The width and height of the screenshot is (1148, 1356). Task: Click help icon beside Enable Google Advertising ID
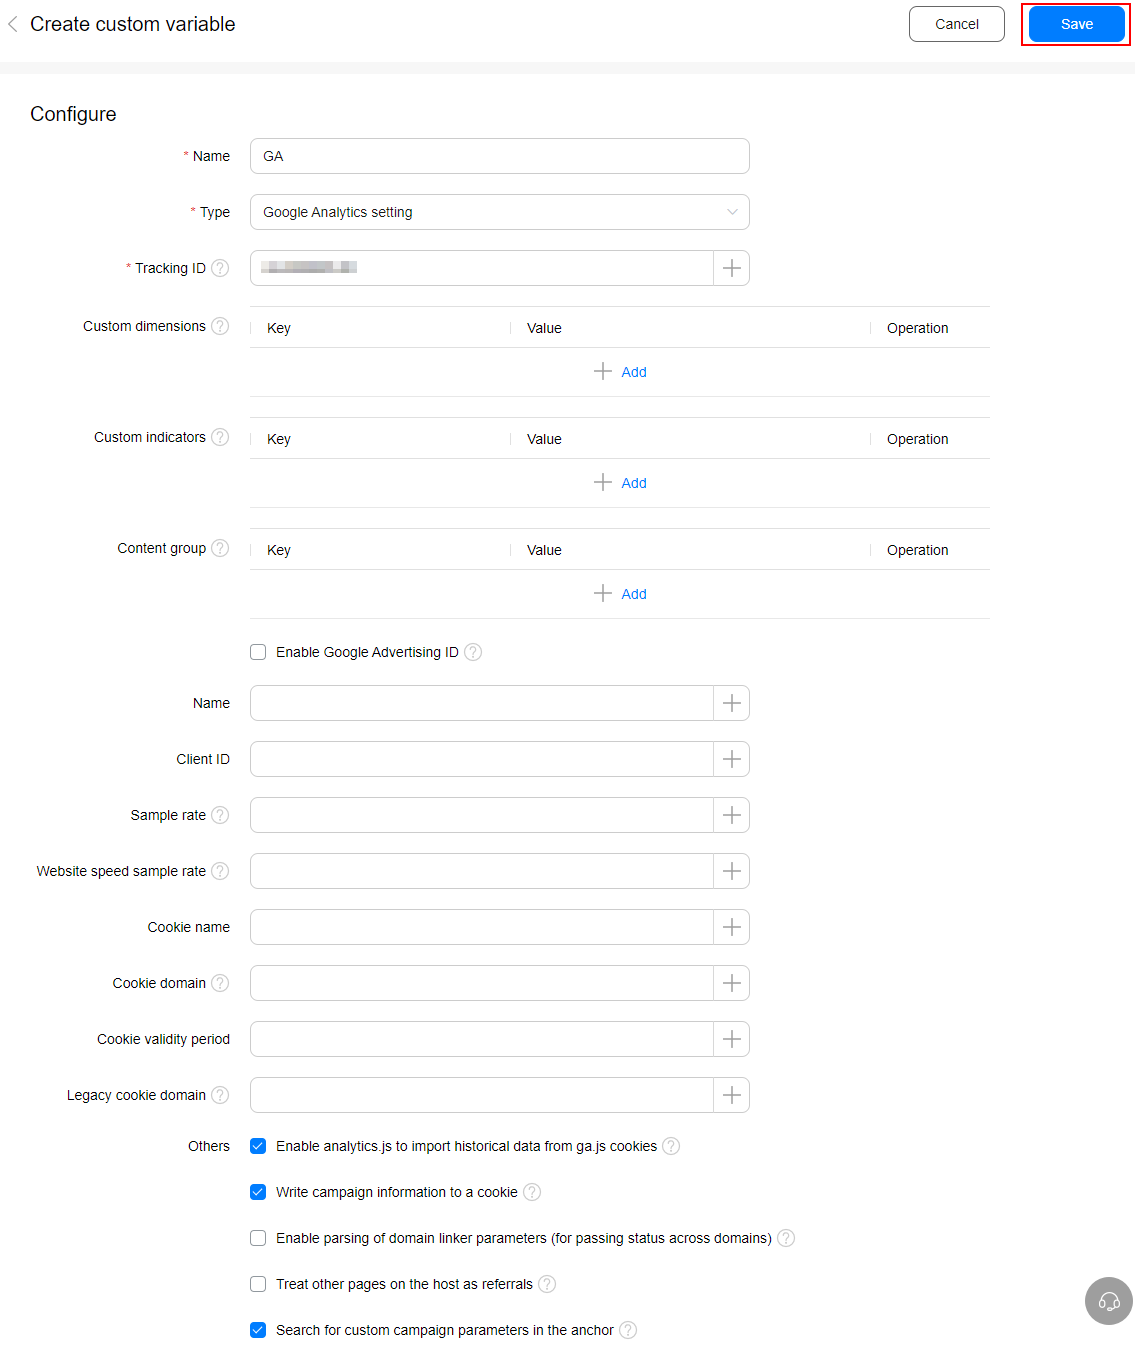[473, 652]
